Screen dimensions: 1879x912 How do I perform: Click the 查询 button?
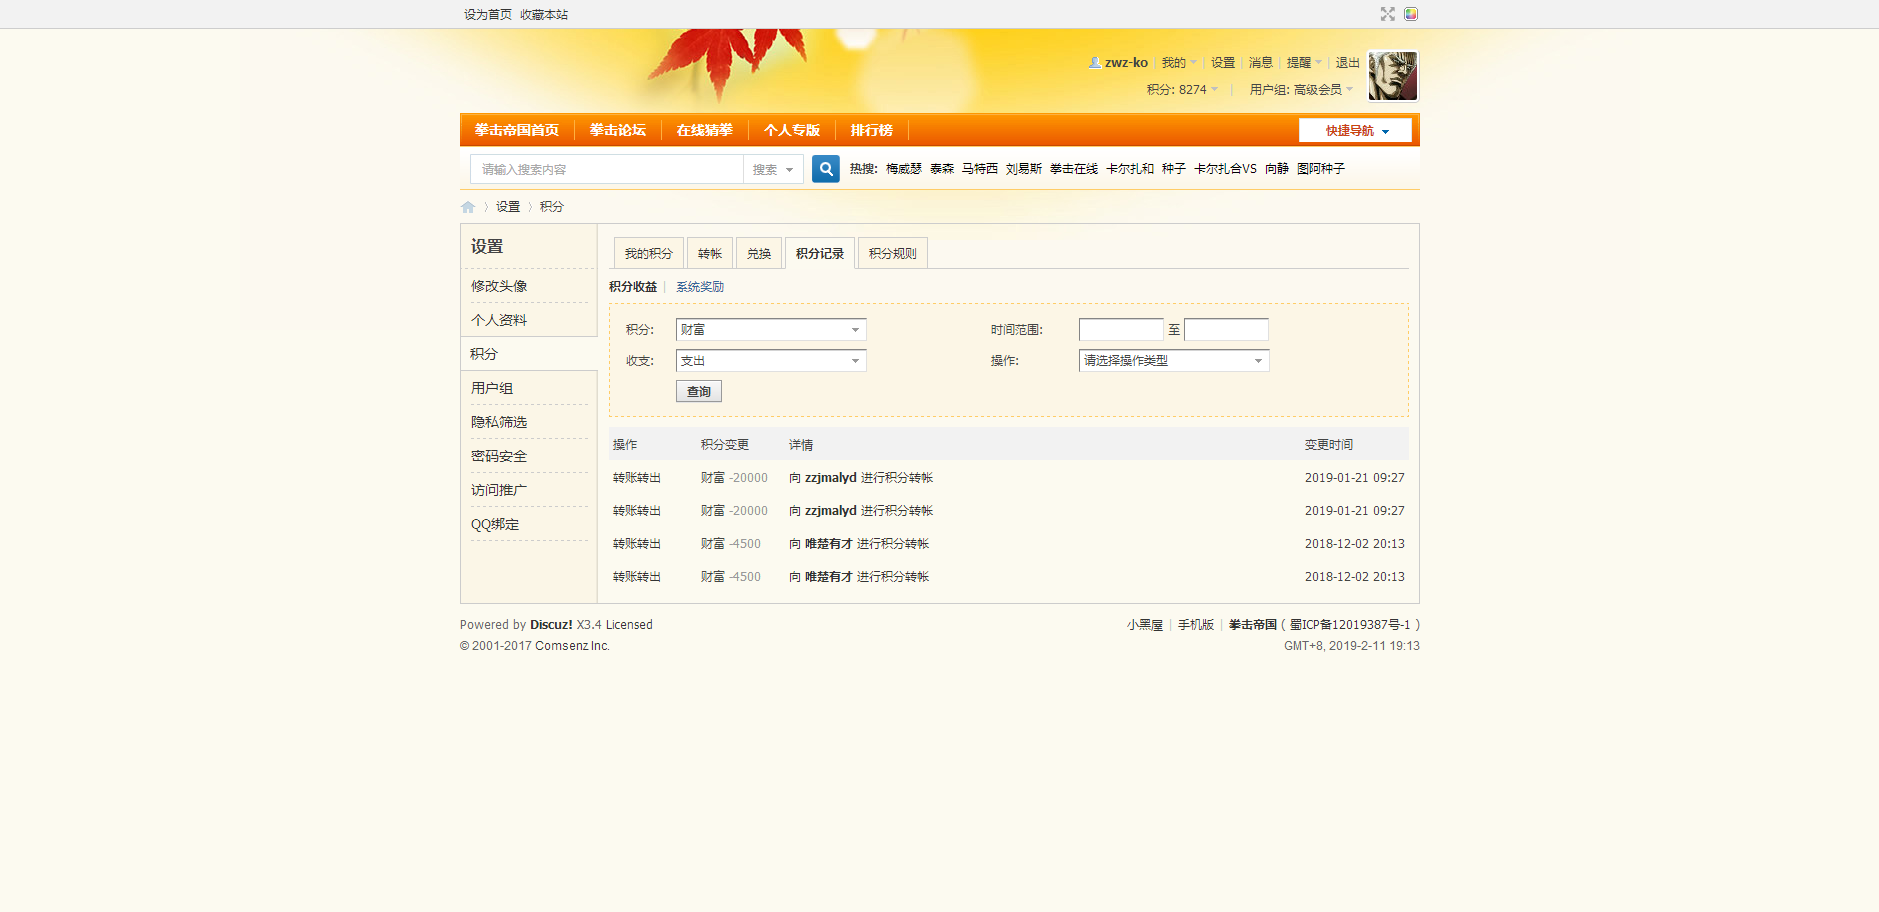[x=699, y=391]
